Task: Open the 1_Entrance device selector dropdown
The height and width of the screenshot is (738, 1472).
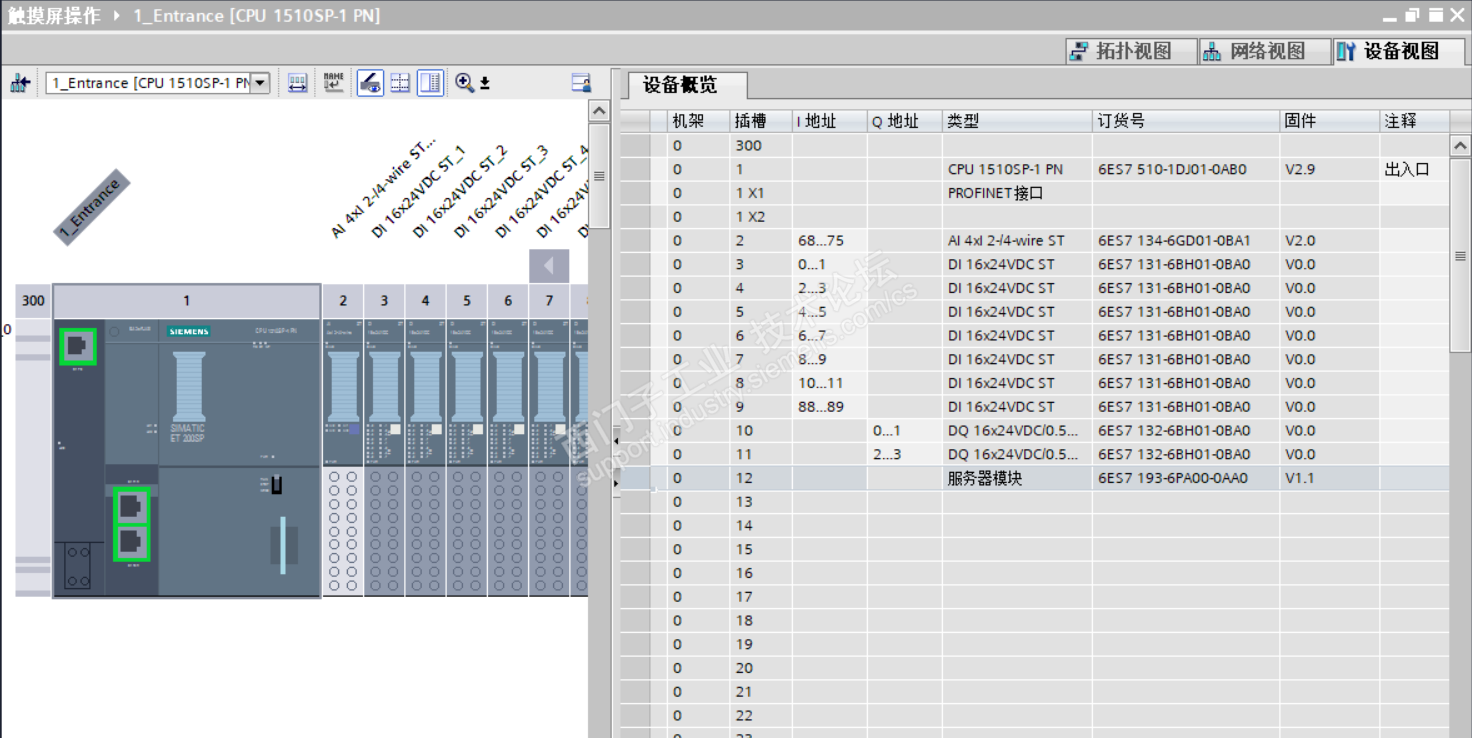Action: tap(260, 83)
